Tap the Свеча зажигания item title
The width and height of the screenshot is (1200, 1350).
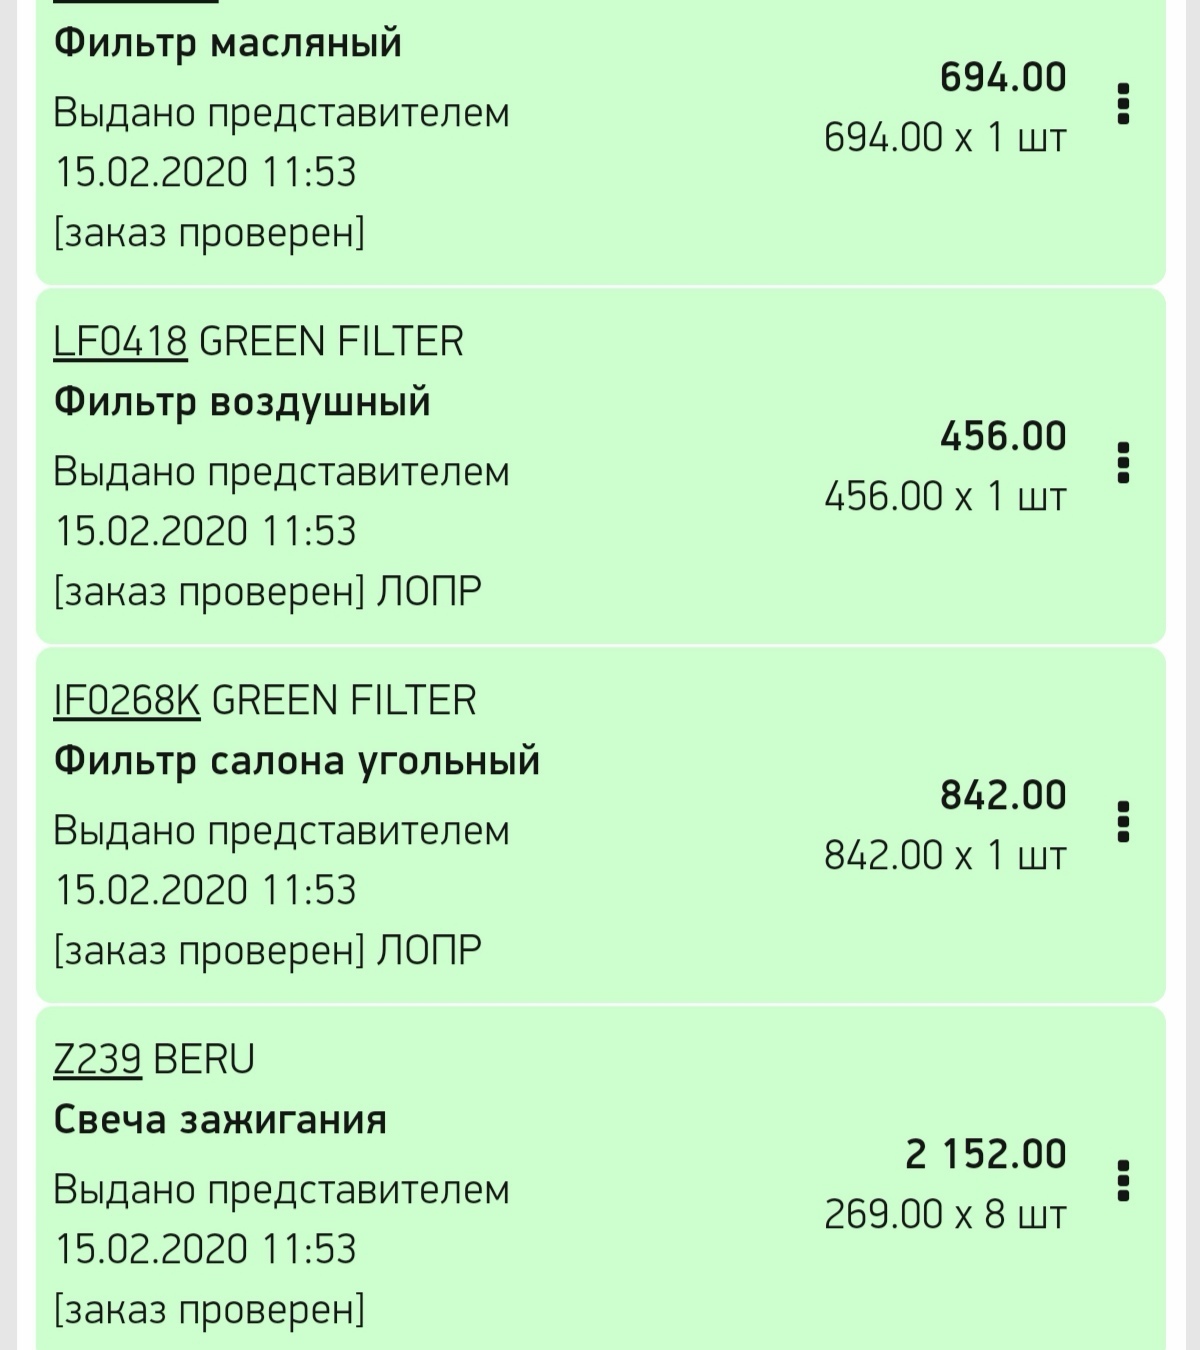point(220,1120)
